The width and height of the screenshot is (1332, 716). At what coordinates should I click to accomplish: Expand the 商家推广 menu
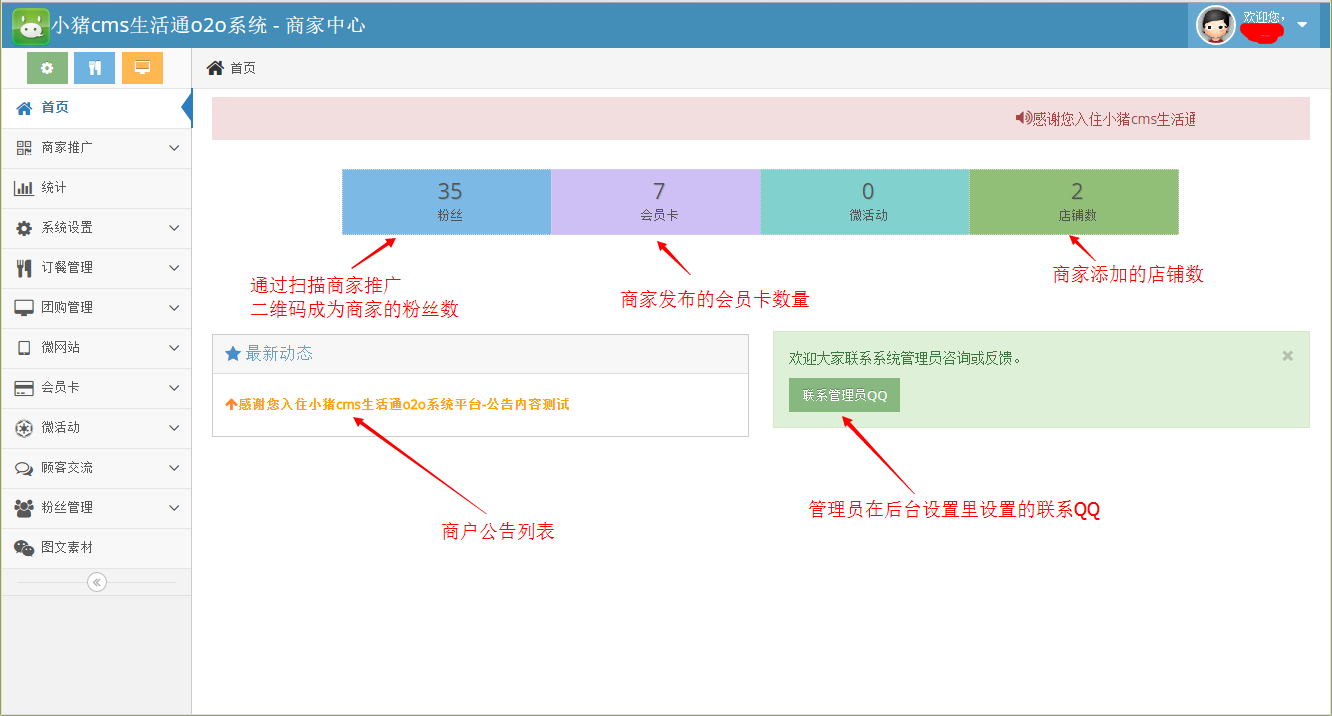95,148
